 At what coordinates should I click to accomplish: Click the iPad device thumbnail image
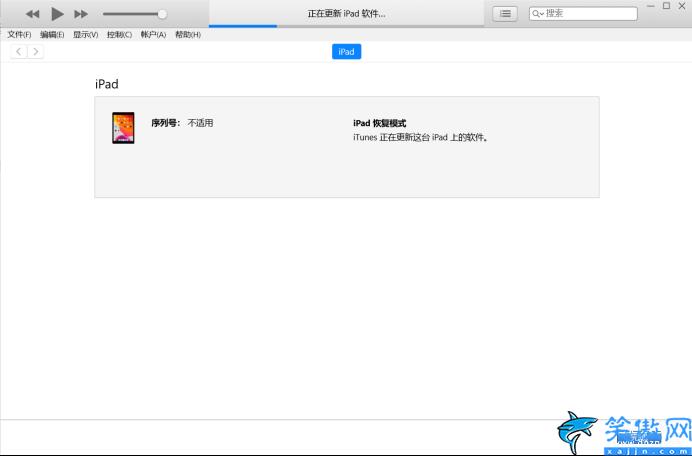pos(123,128)
